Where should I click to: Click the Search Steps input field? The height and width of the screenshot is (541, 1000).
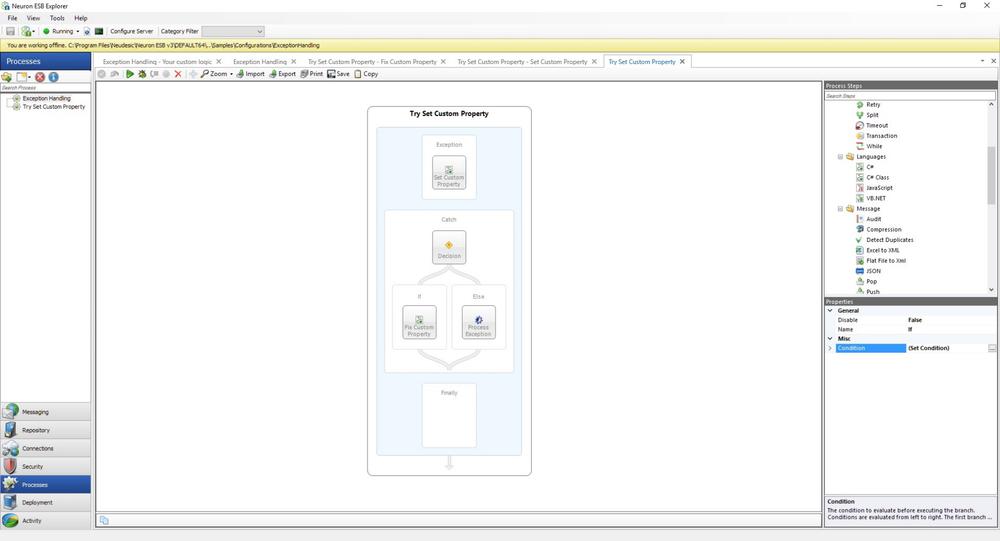point(909,96)
